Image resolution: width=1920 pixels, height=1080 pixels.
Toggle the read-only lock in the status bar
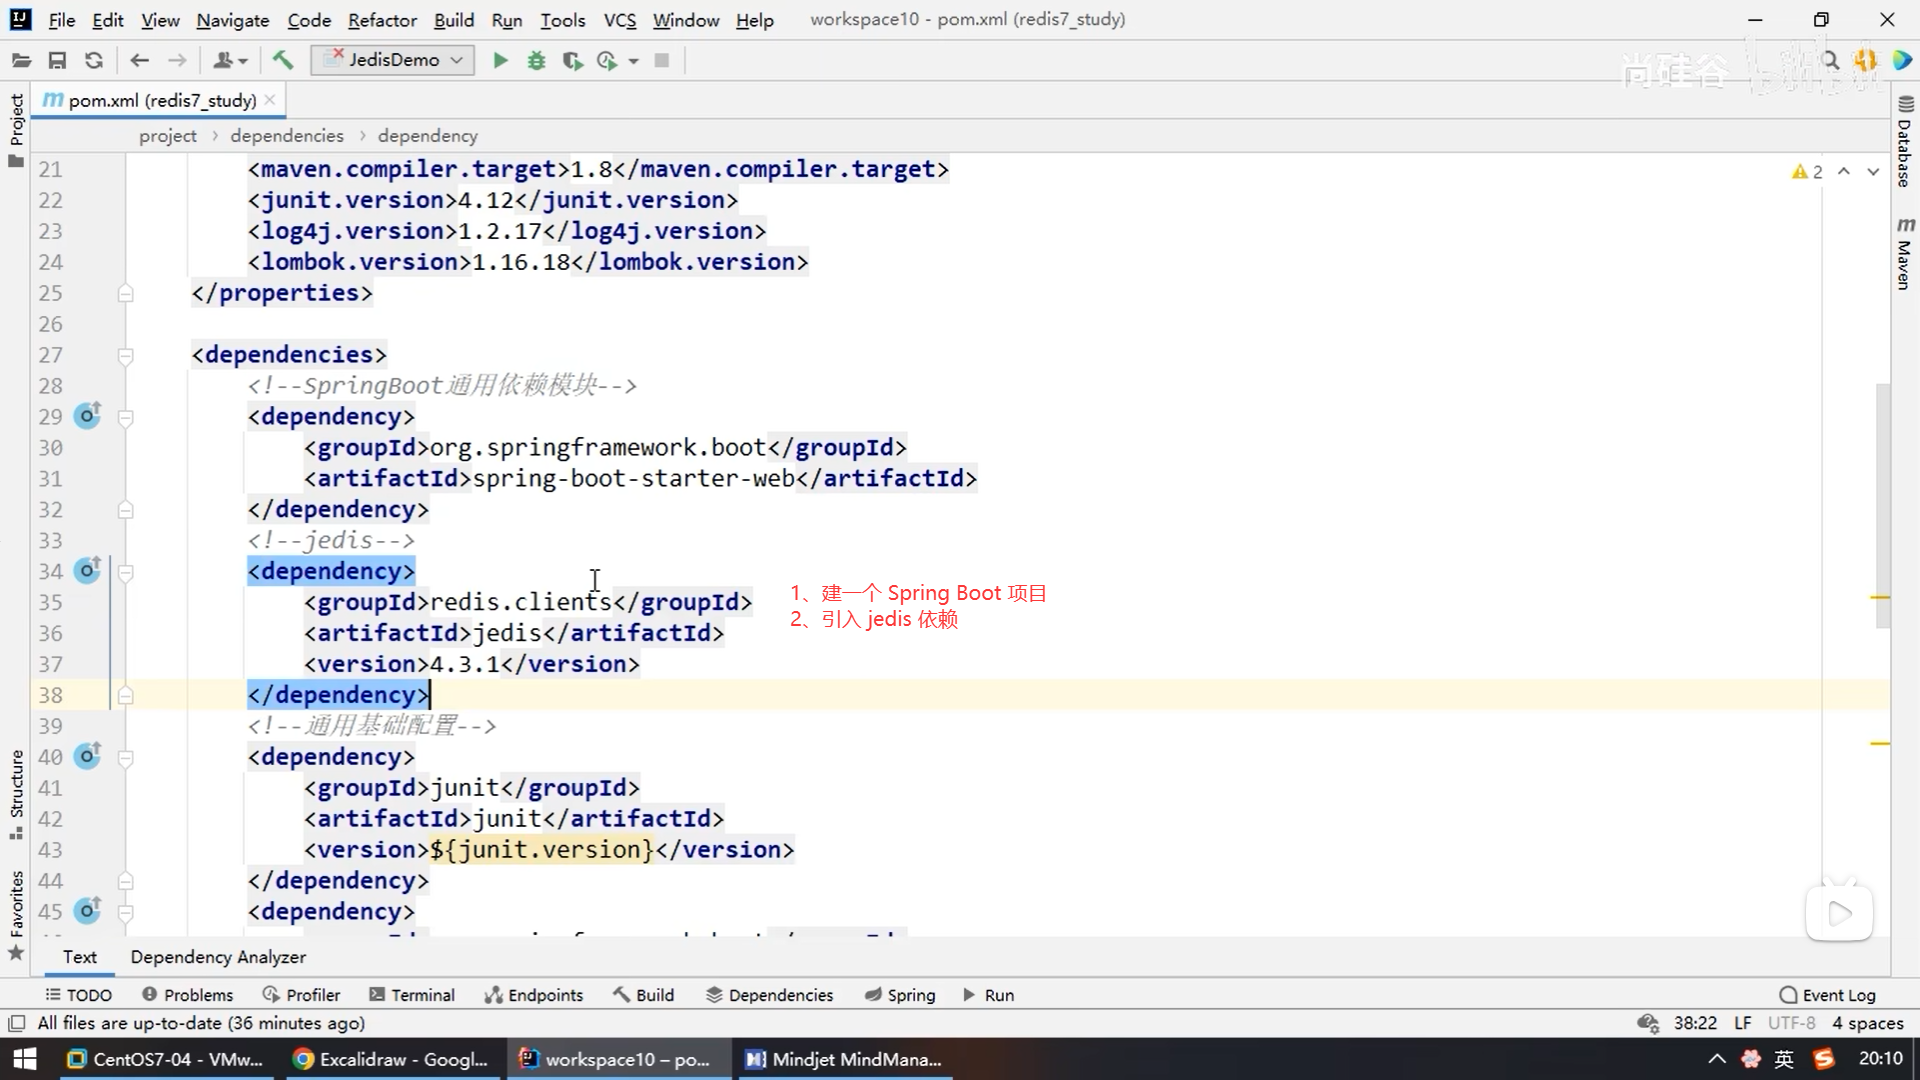pos(1648,1023)
